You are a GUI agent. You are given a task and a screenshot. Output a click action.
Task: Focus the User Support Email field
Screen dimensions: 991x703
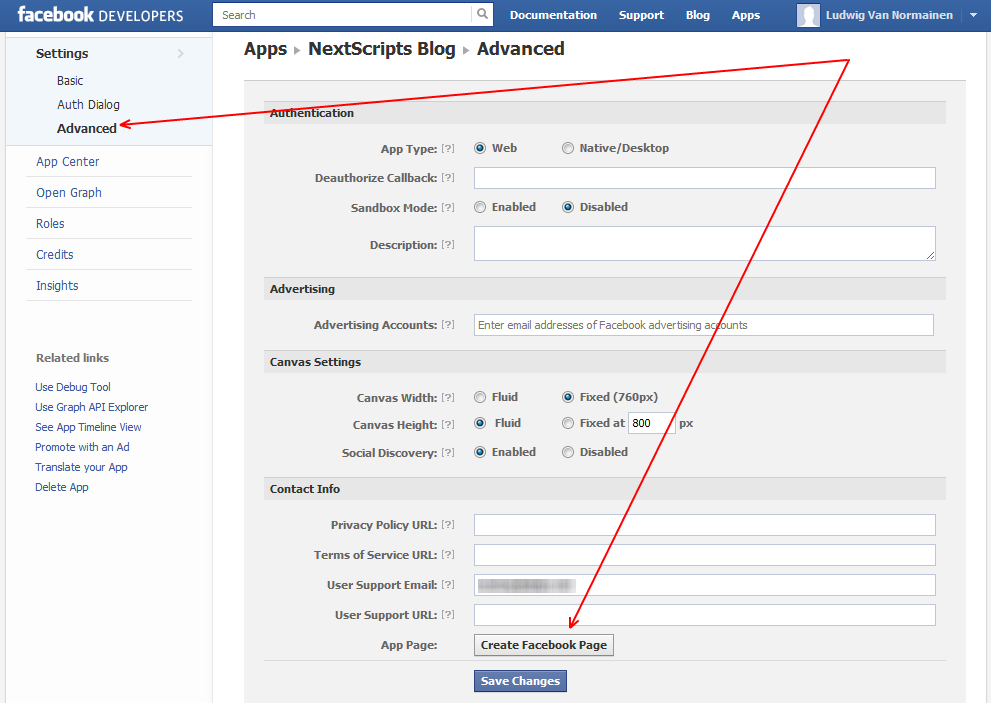point(705,585)
